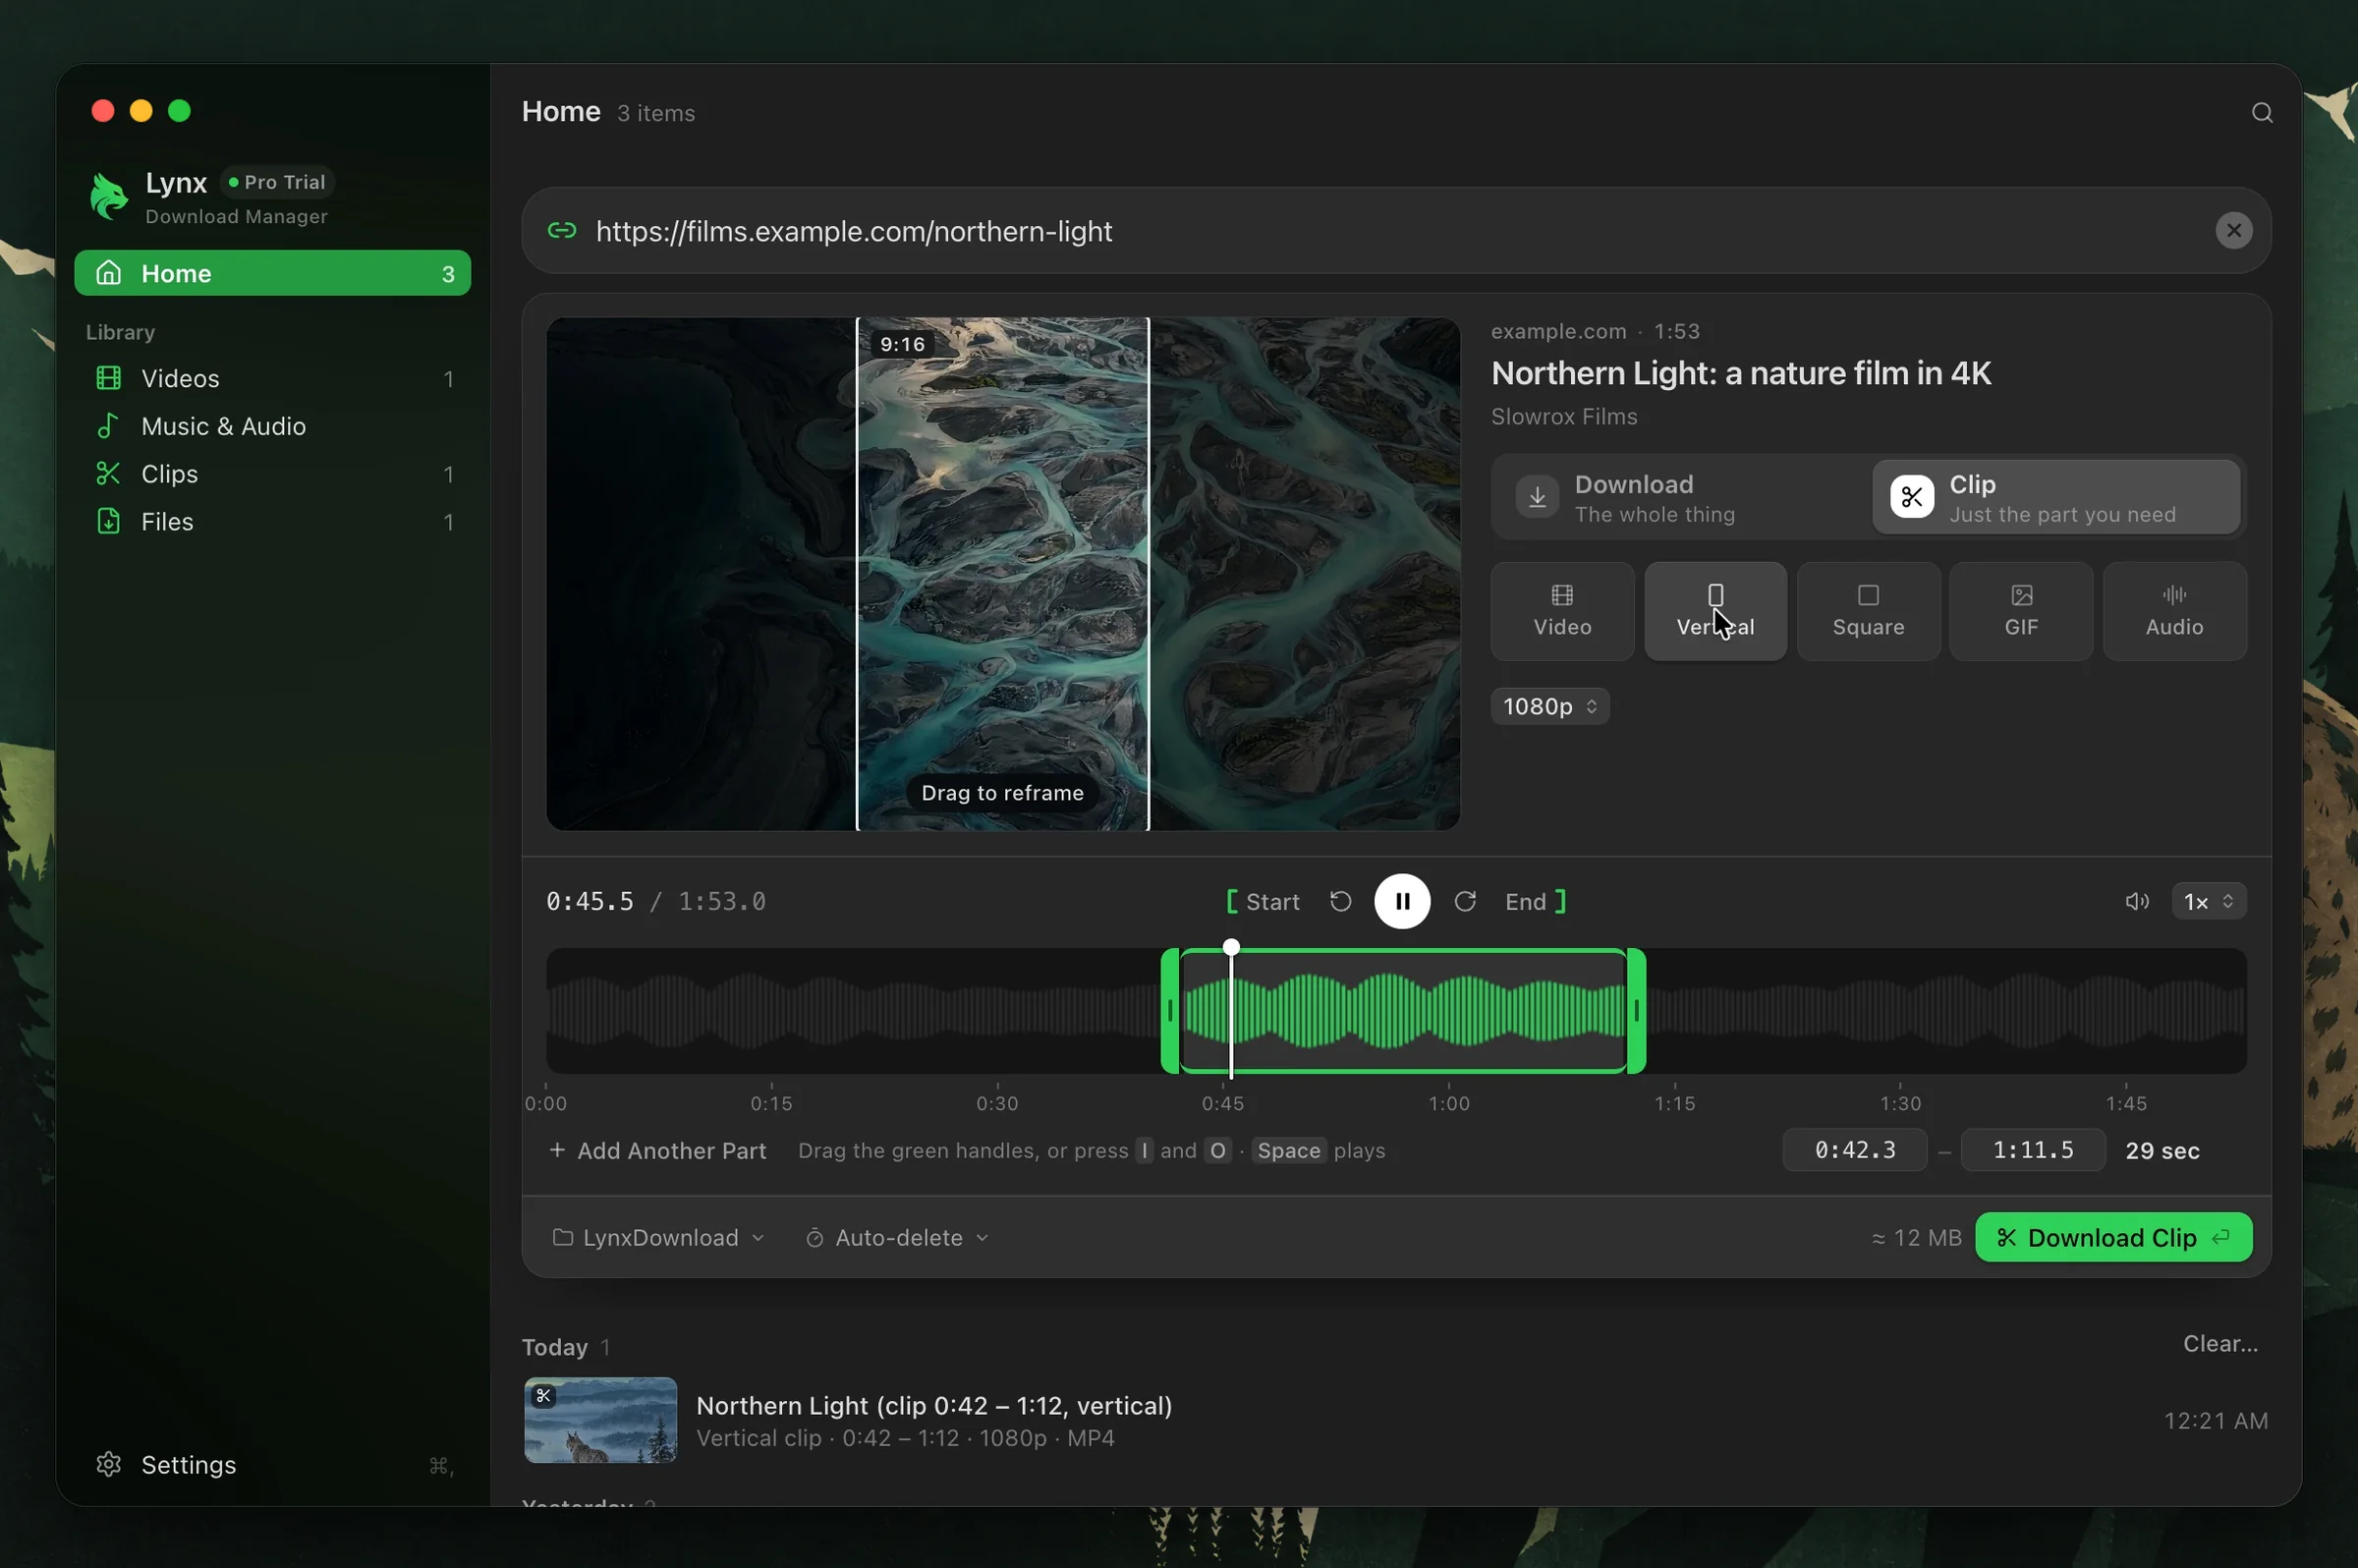Image resolution: width=2358 pixels, height=1568 pixels.
Task: Click the skip-forward arrow icon
Action: pyautogui.click(x=1465, y=902)
